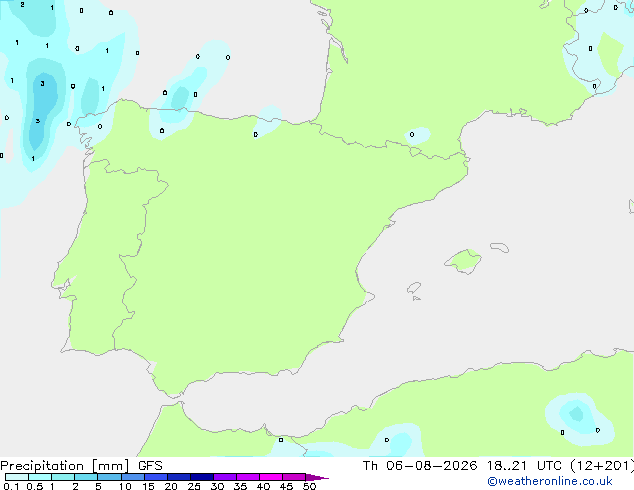Click the legend value label '25'
This screenshot has height=490, width=634.
point(194,486)
